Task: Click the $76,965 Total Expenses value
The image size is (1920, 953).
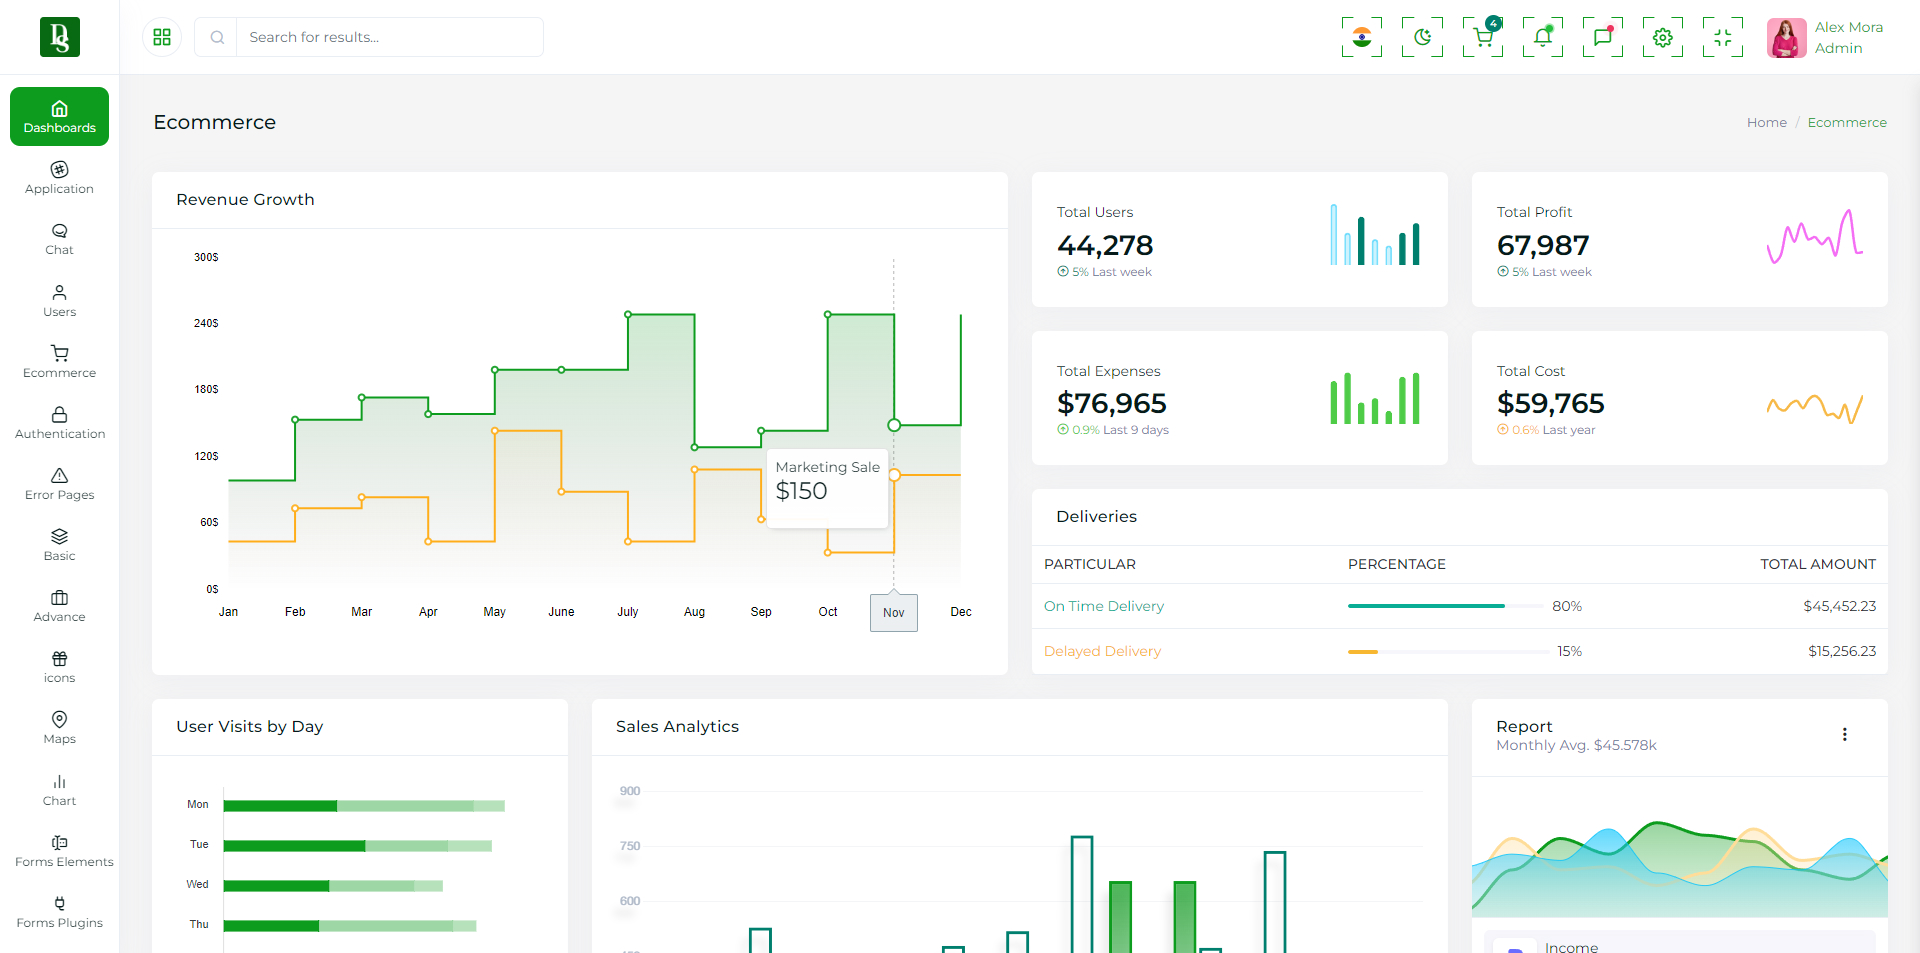Action: coord(1112,403)
